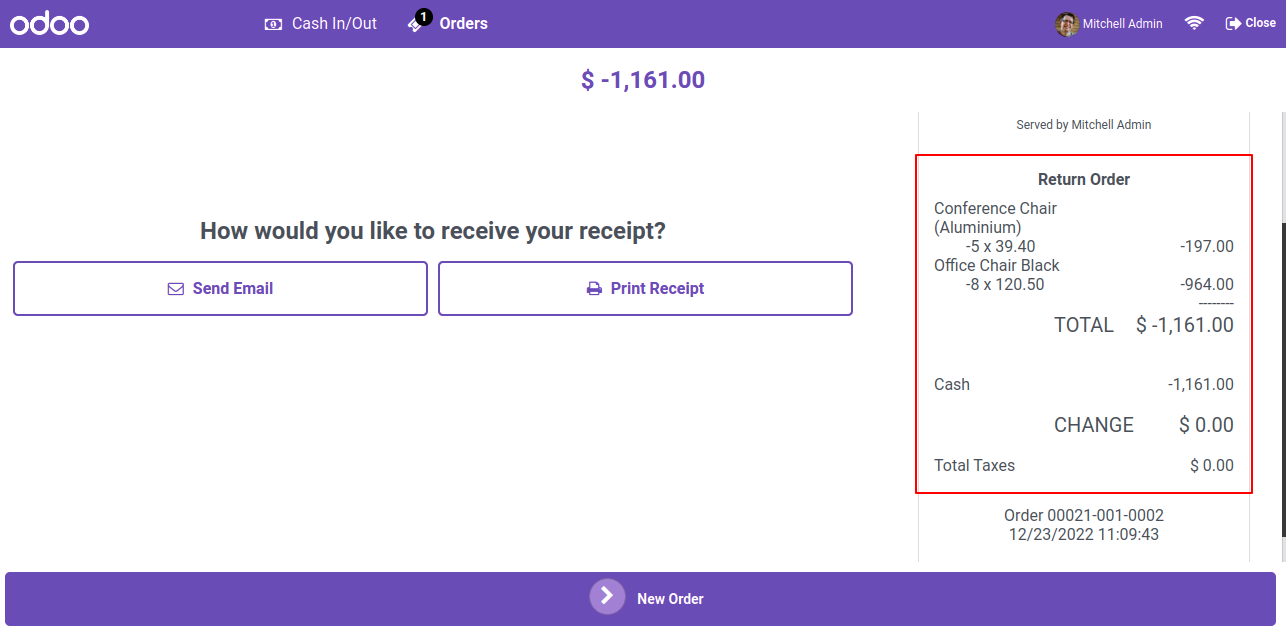Screen dimensions: 1286x636
Task: Click the envelope icon on Send Email
Action: click(176, 289)
